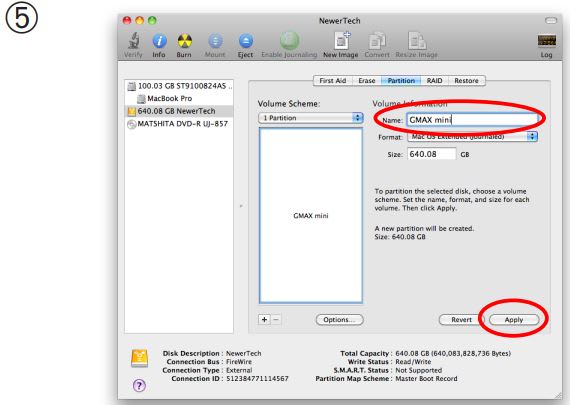Open the Options... button
The image size is (570, 405).
coord(340,320)
